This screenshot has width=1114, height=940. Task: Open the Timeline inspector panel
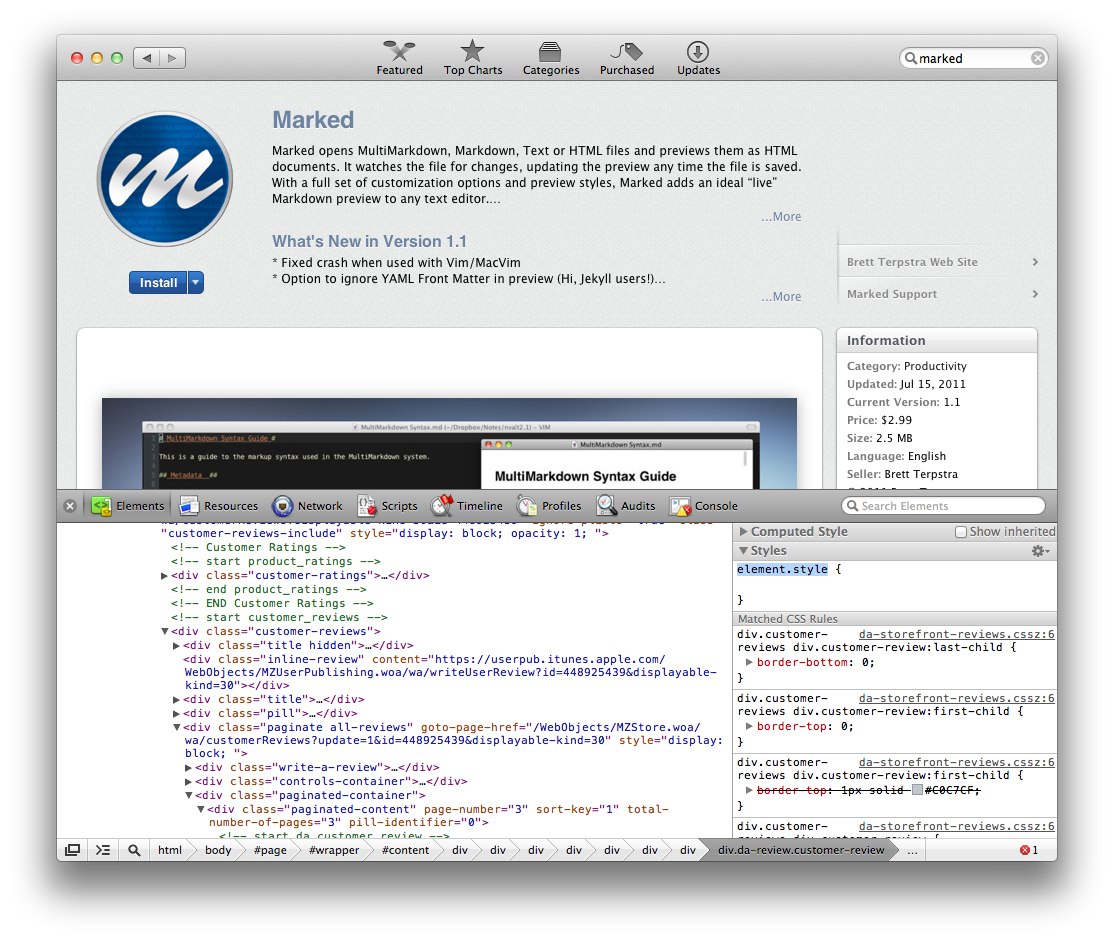pos(467,506)
